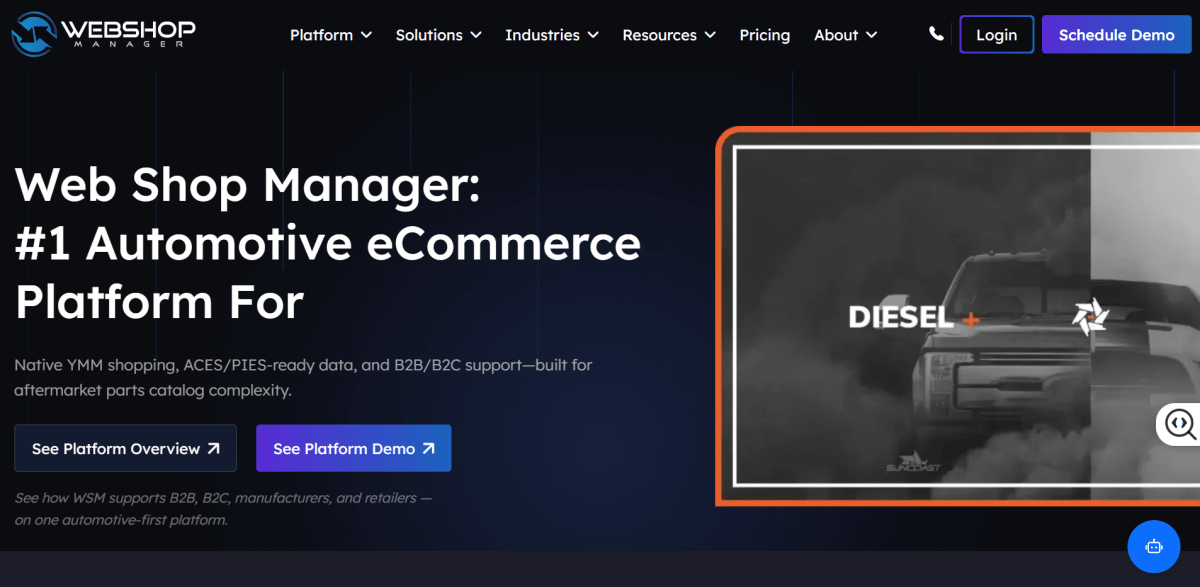Image resolution: width=1200 pixels, height=587 pixels.
Task: Click the magnifier code search widget
Action: click(x=1179, y=424)
